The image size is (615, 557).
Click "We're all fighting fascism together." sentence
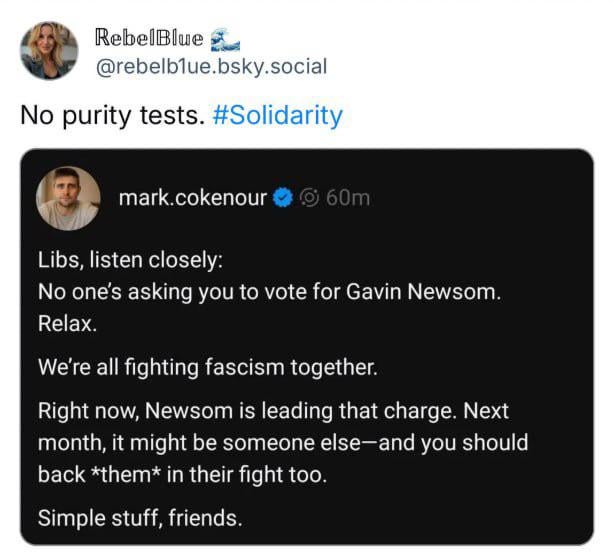tap(208, 367)
